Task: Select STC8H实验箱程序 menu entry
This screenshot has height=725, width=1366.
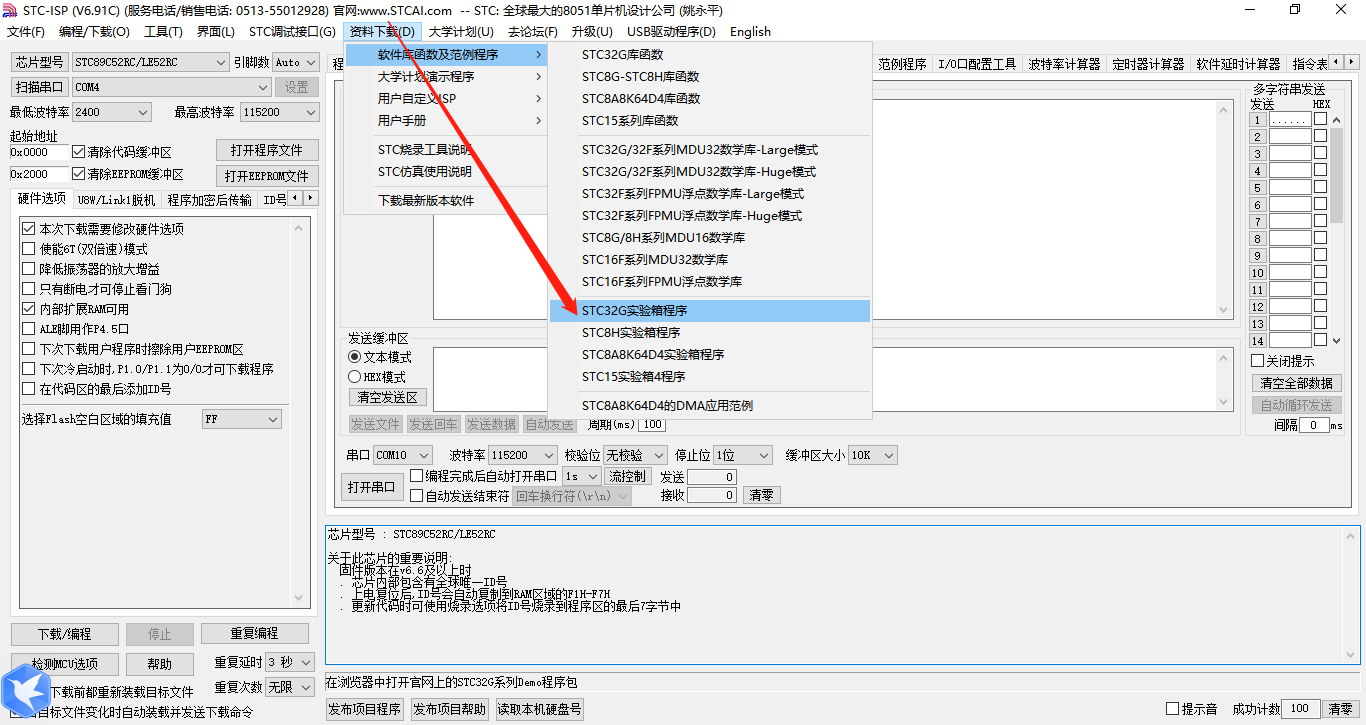Action: [x=710, y=333]
